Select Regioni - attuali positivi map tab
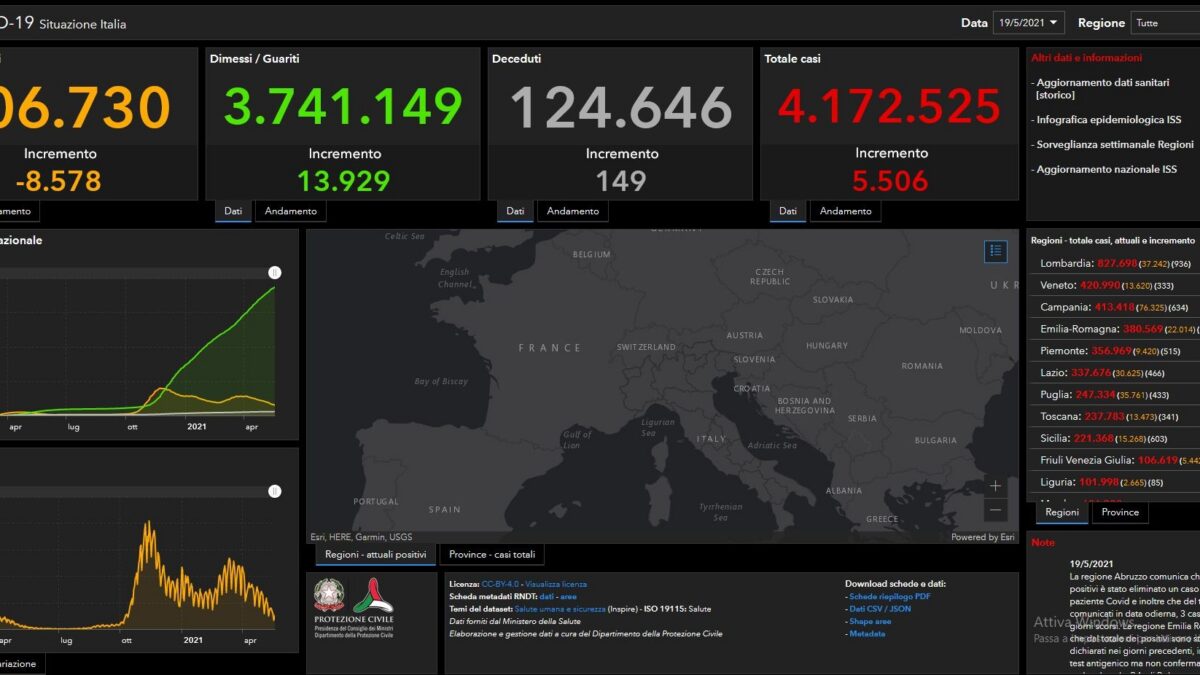Viewport: 1200px width, 675px height. tap(376, 554)
